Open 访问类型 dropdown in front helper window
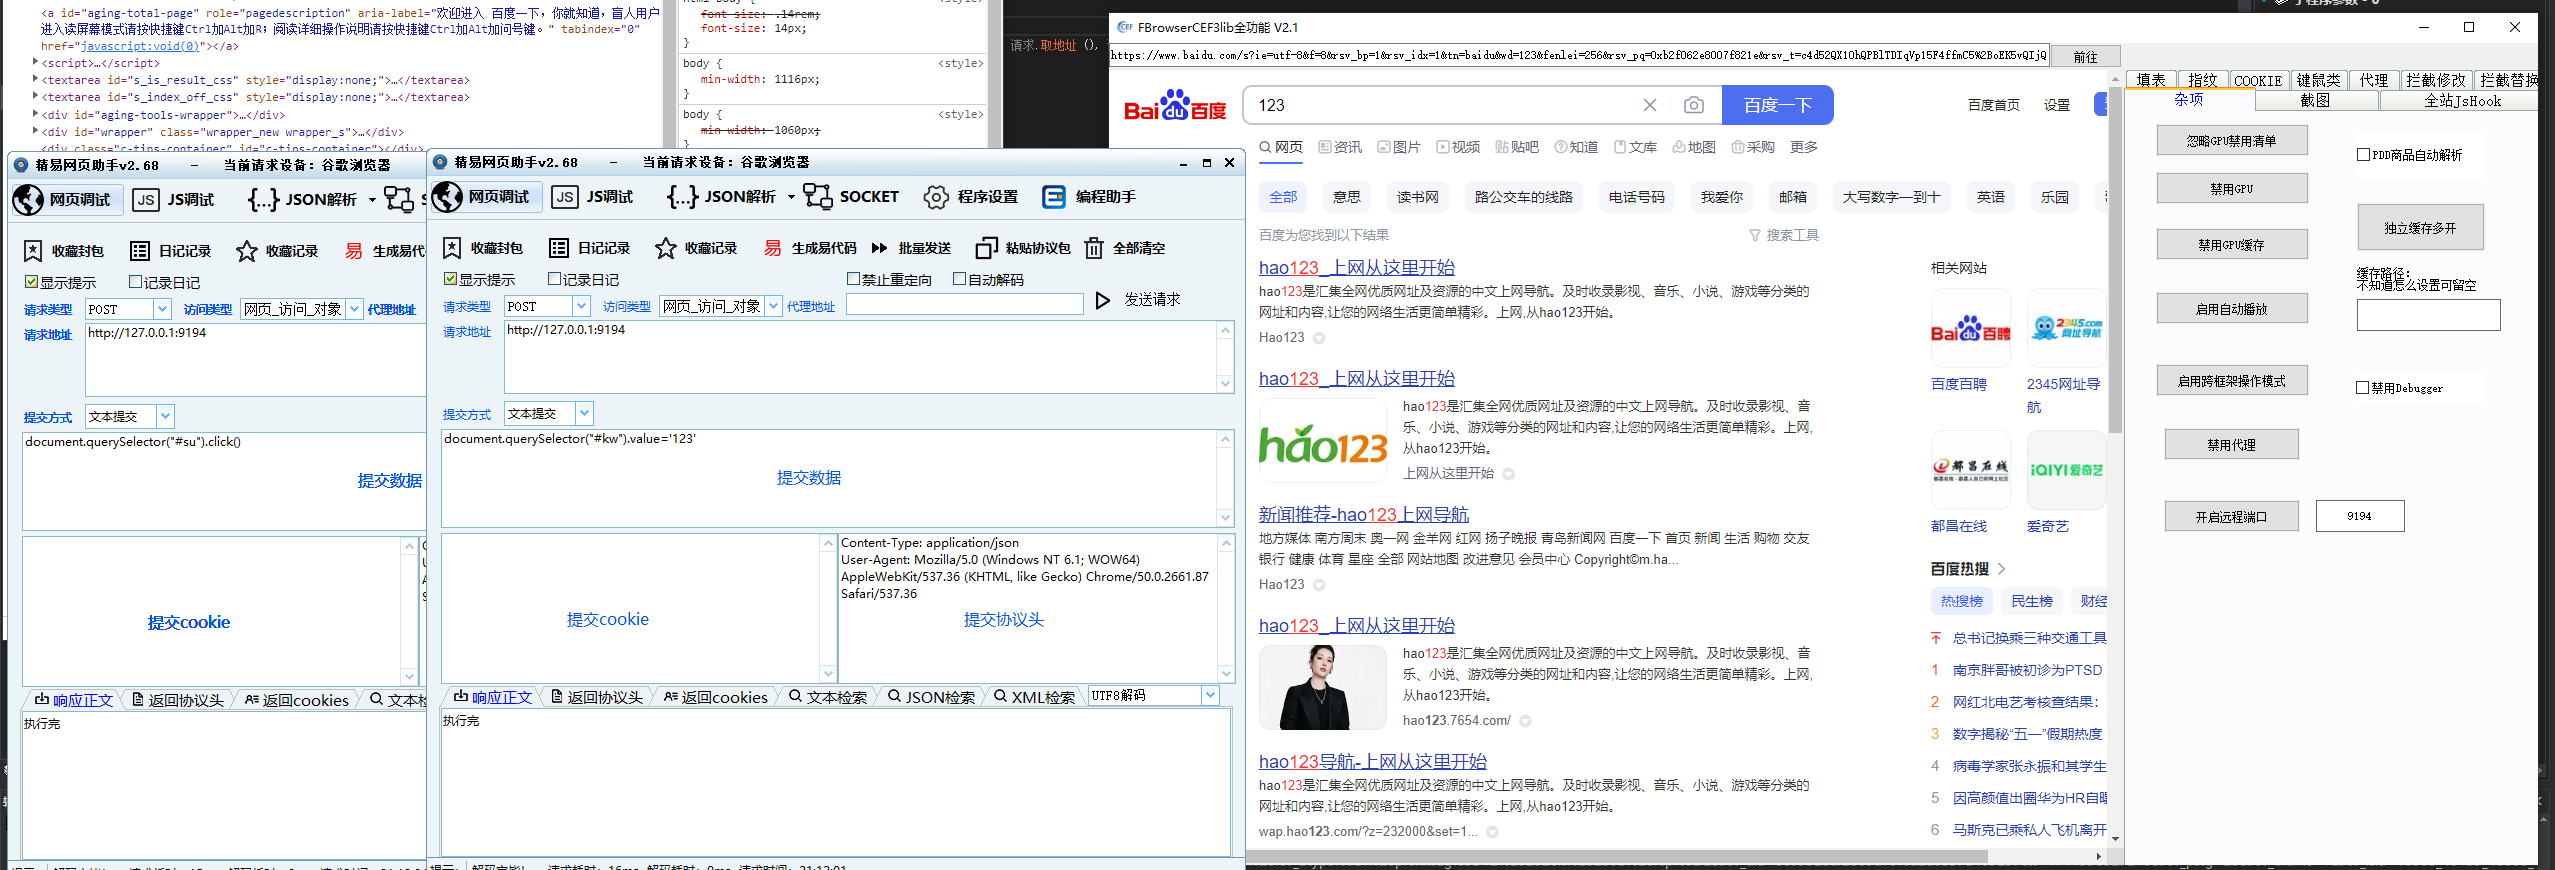2555x870 pixels. tap(773, 306)
